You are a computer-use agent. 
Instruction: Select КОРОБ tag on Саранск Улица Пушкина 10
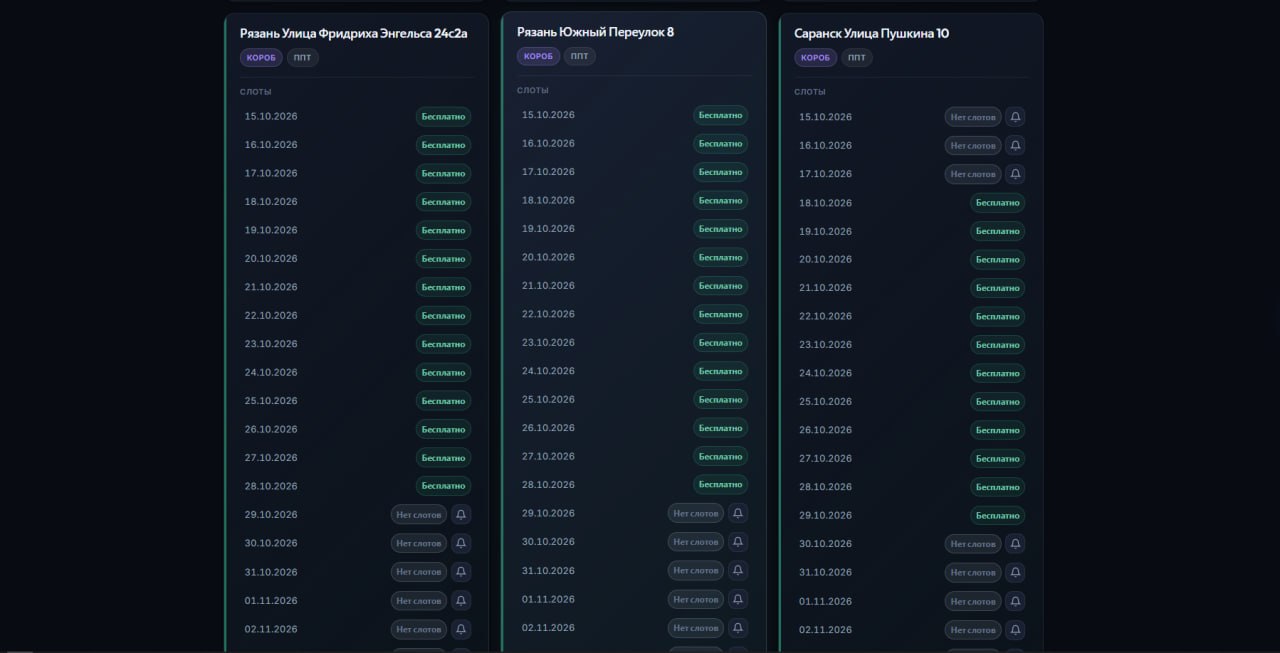[x=816, y=58]
